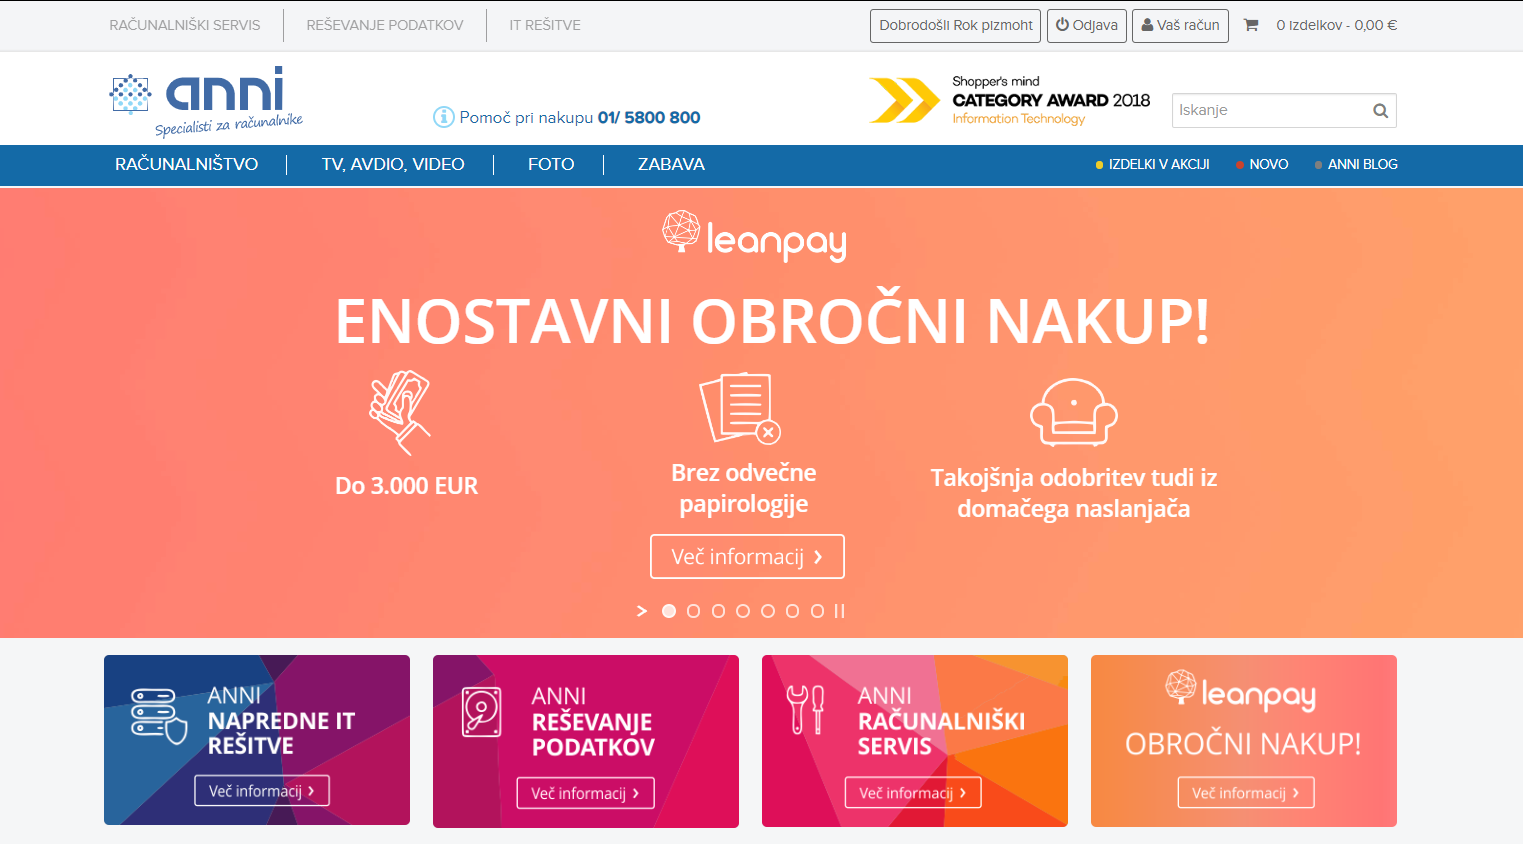Click the crossed-out documents icon
The image size is (1523, 844).
coord(740,408)
